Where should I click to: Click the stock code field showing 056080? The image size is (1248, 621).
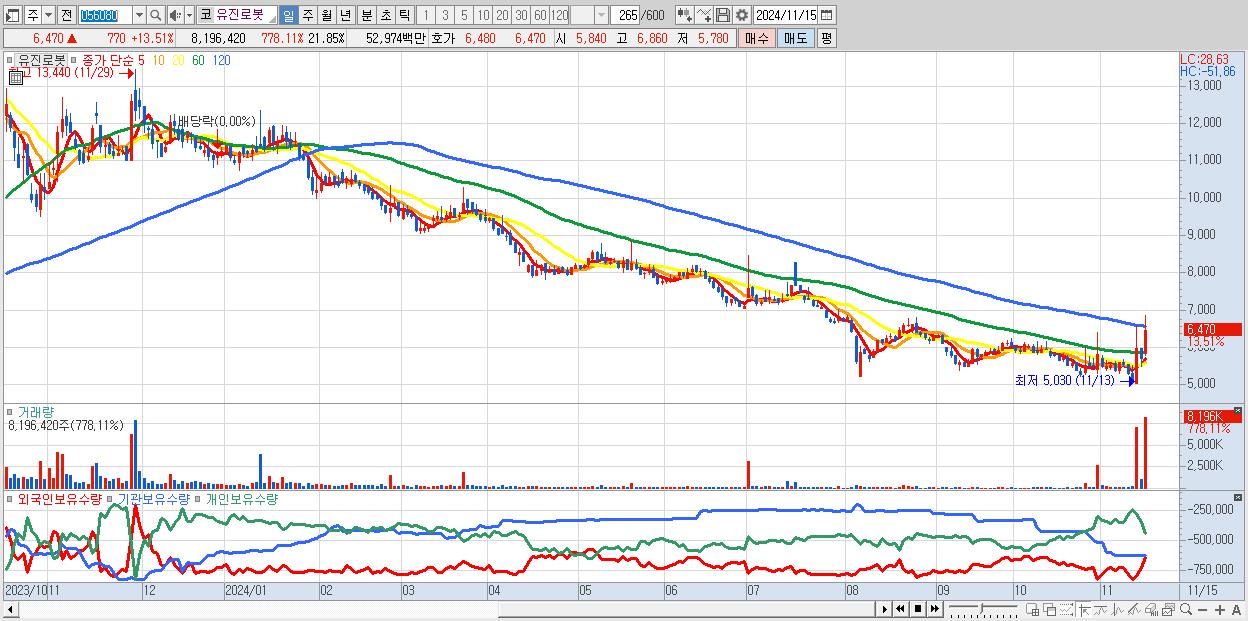[105, 16]
